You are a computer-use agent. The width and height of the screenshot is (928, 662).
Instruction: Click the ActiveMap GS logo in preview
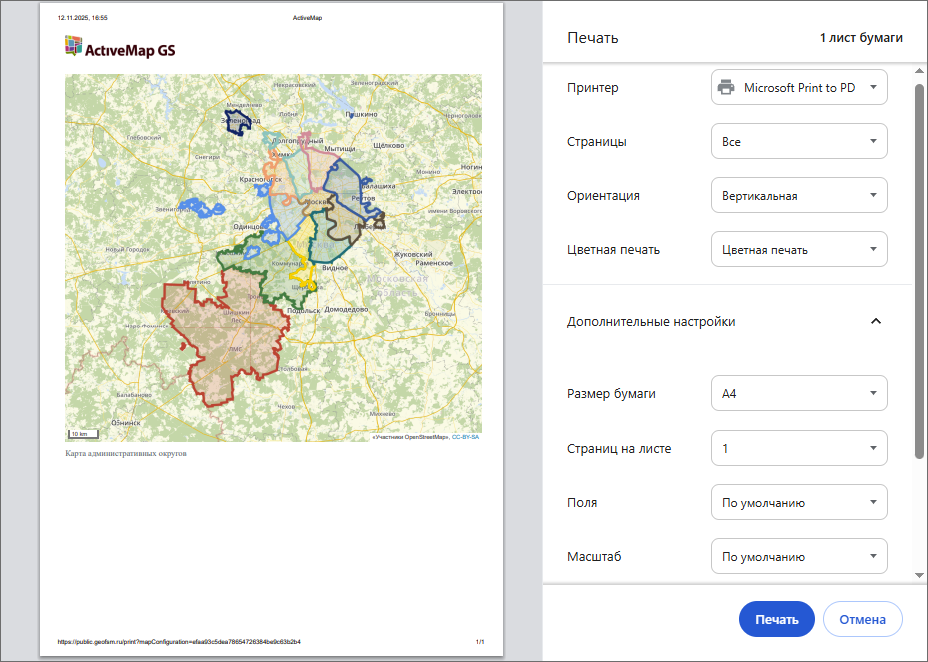click(x=119, y=47)
